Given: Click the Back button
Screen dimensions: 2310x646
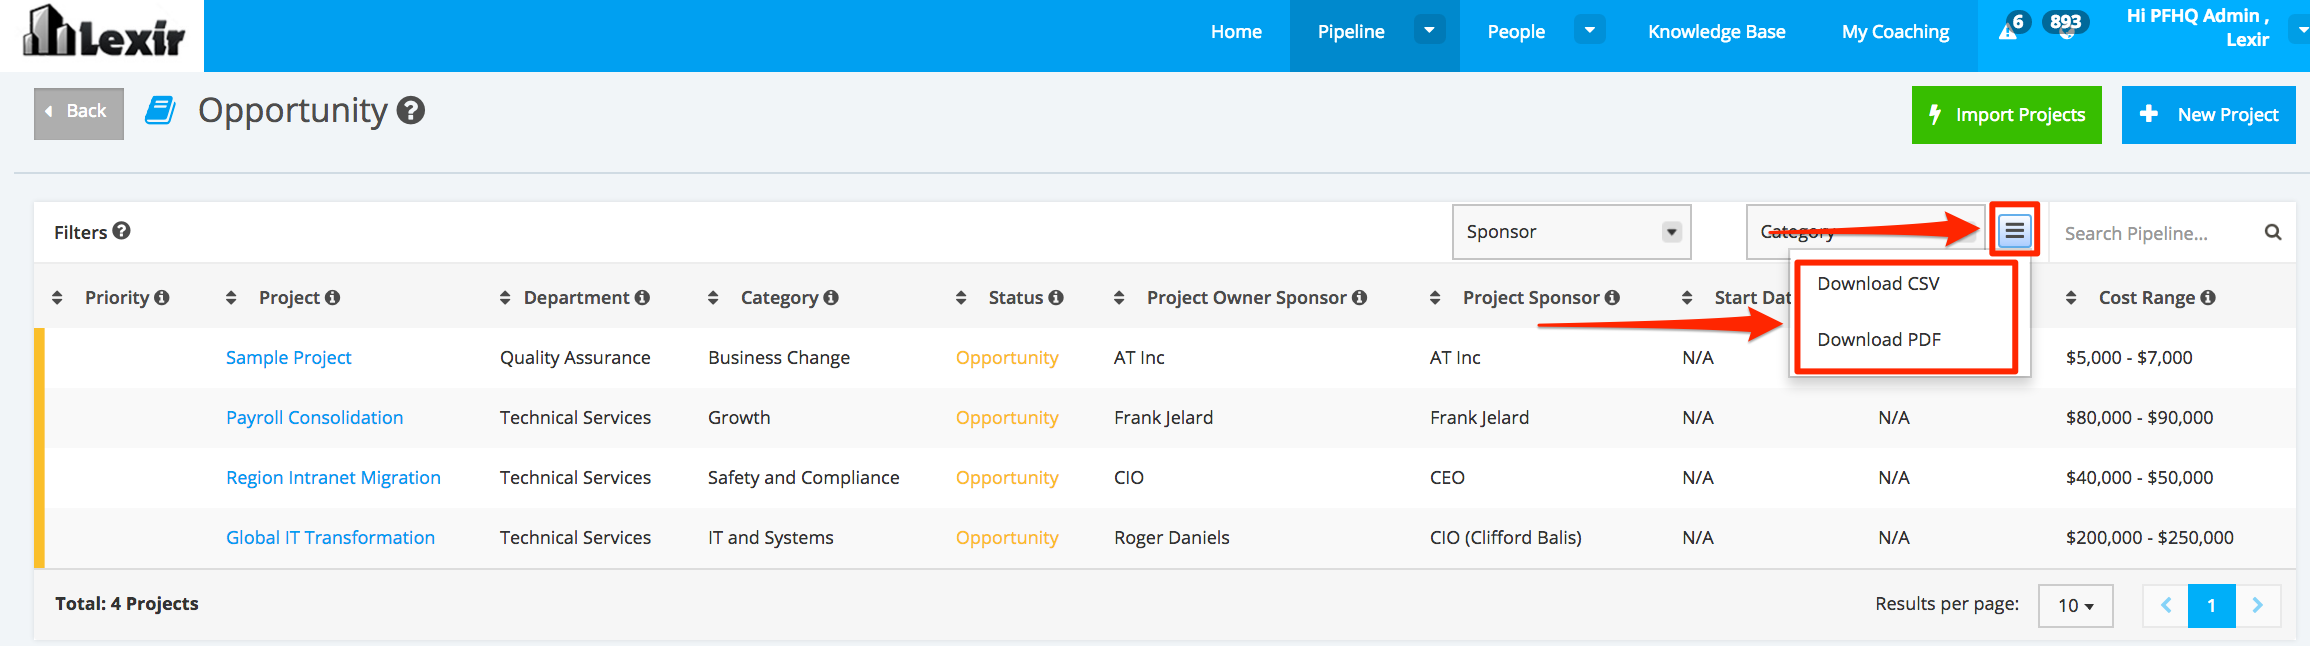Looking at the screenshot, I should [79, 113].
